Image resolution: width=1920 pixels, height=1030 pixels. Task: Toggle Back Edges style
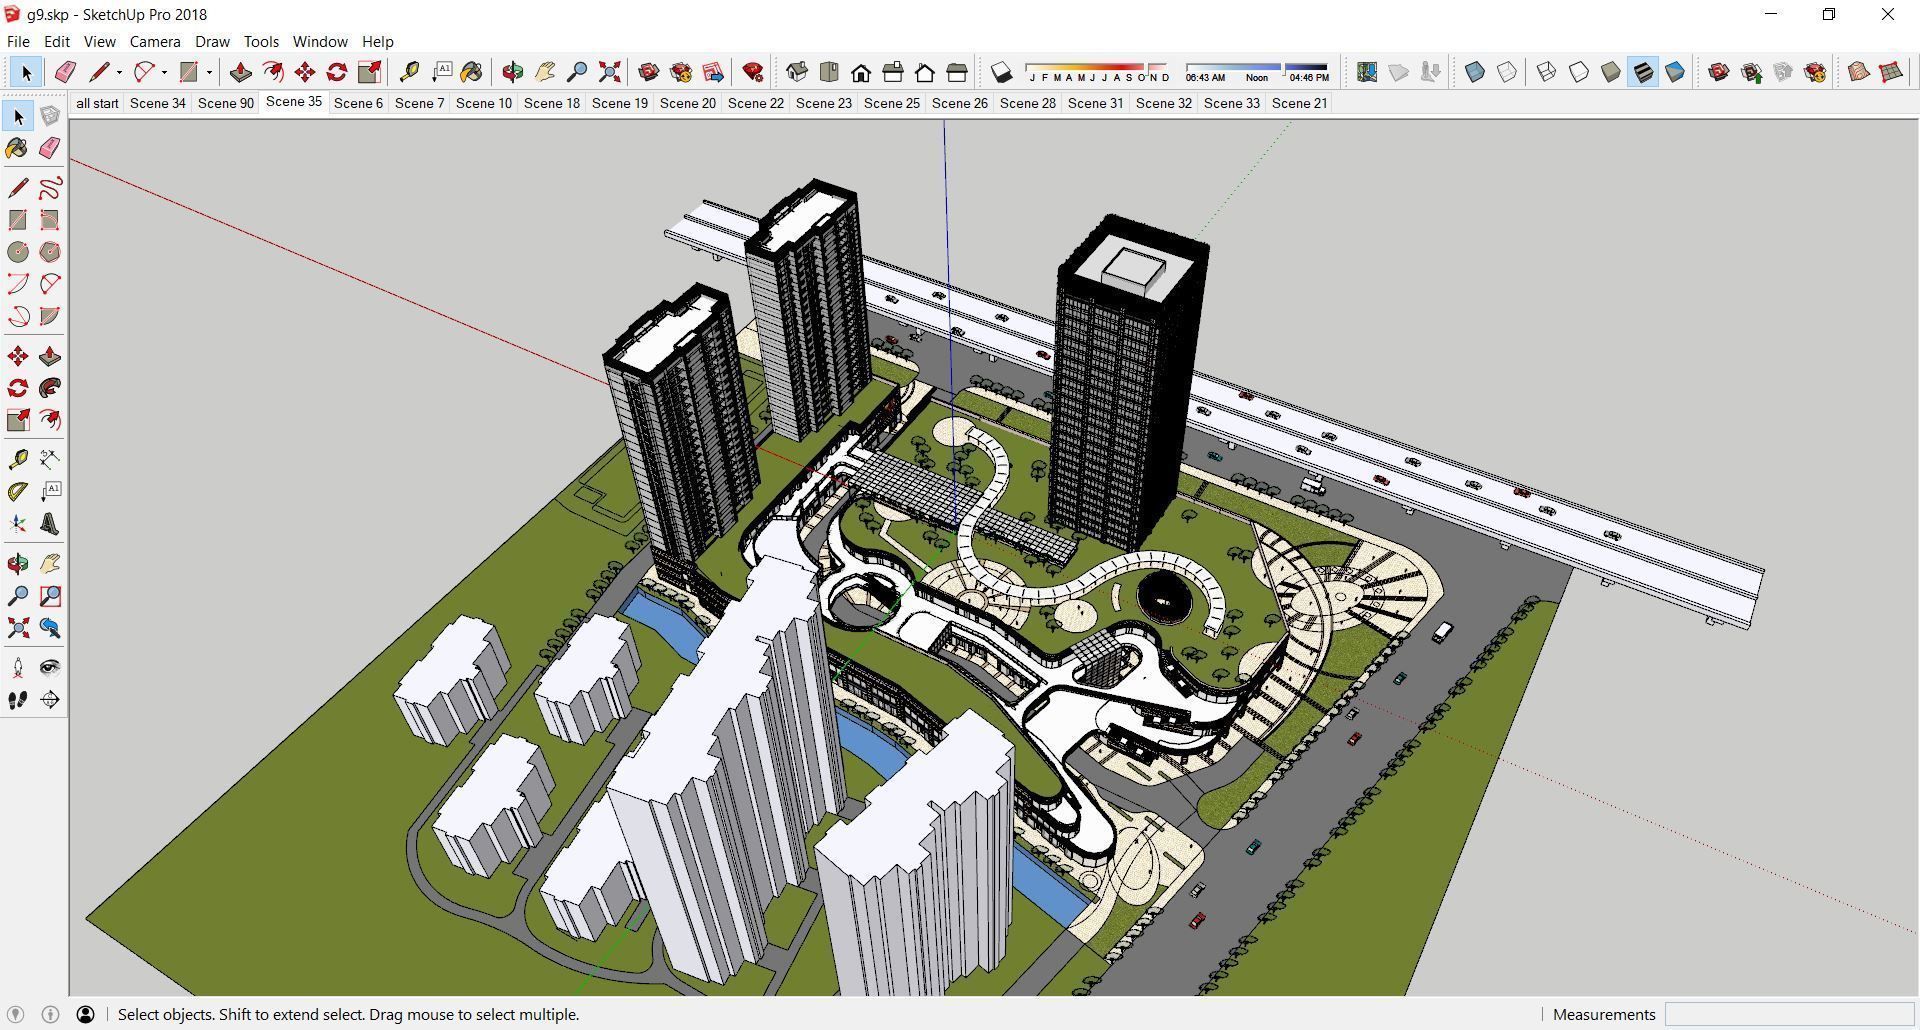point(1507,72)
